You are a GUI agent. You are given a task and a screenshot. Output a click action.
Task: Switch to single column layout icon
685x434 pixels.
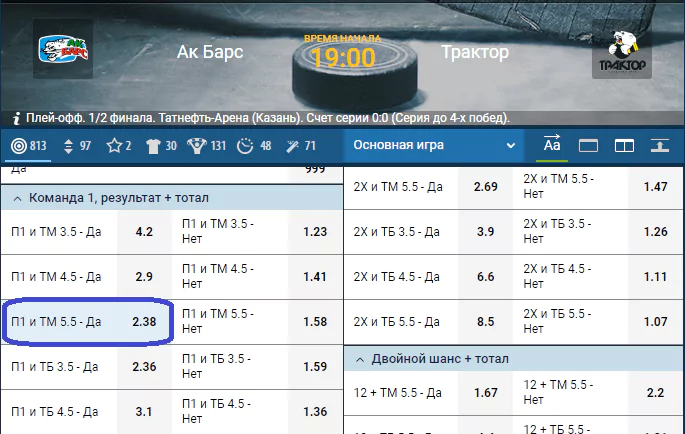pyautogui.click(x=588, y=146)
